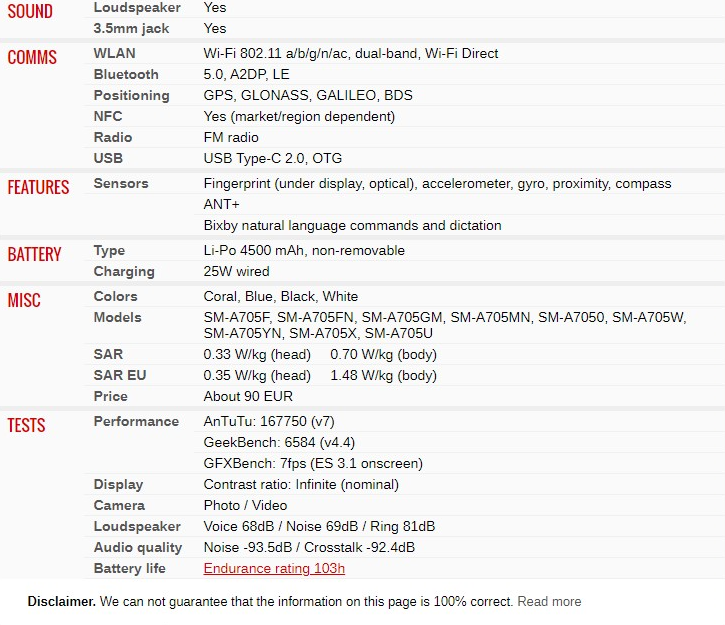This screenshot has width=725, height=625.
Task: Click the battery Charging label
Action: [x=124, y=271]
